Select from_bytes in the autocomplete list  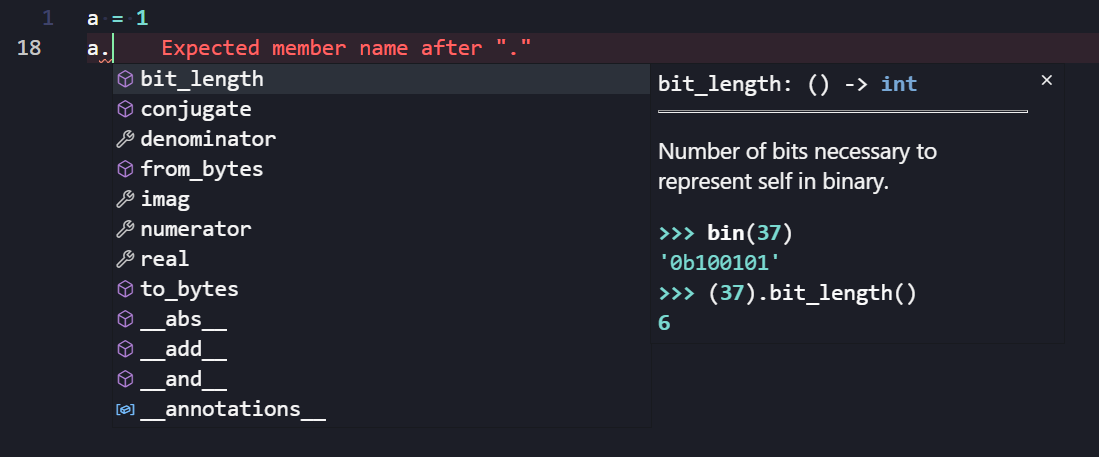(202, 169)
